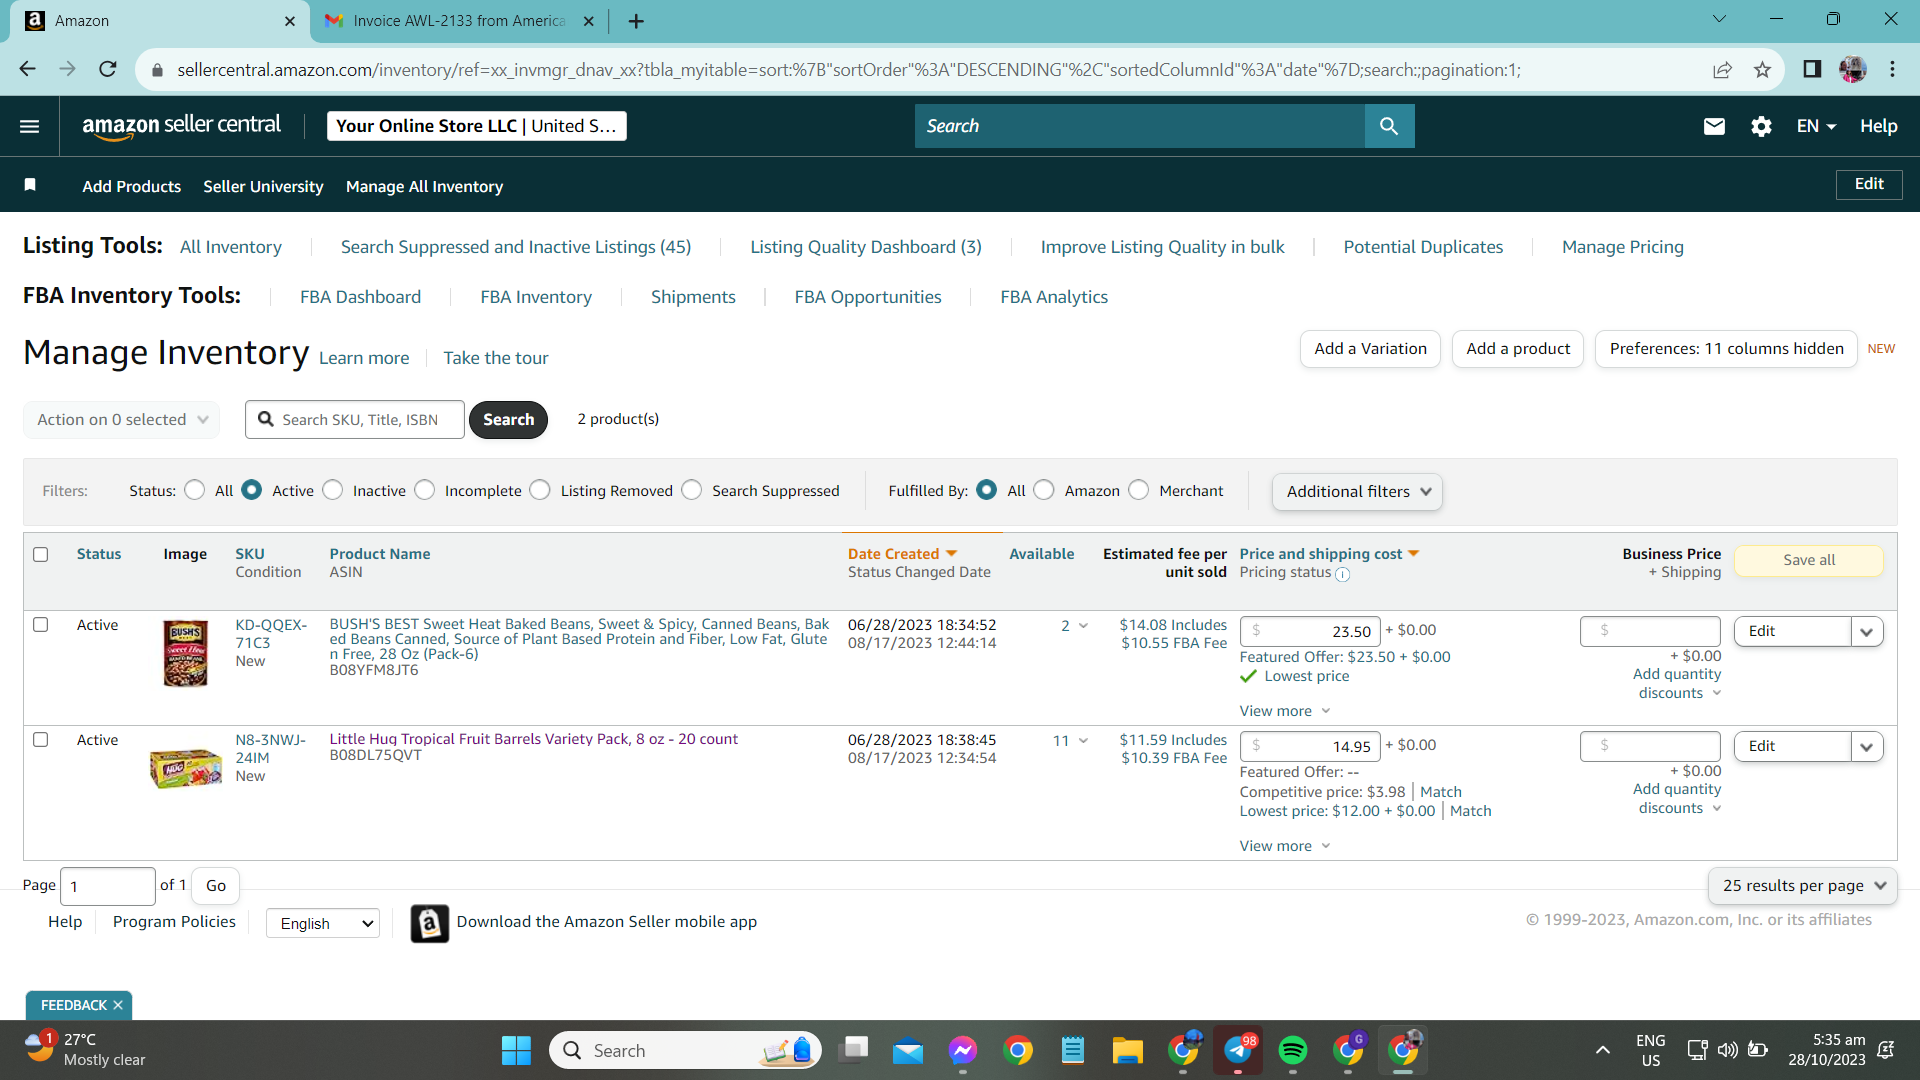Image resolution: width=1920 pixels, height=1080 pixels.
Task: Click the Amazon Seller mobile app icon
Action: [x=430, y=923]
